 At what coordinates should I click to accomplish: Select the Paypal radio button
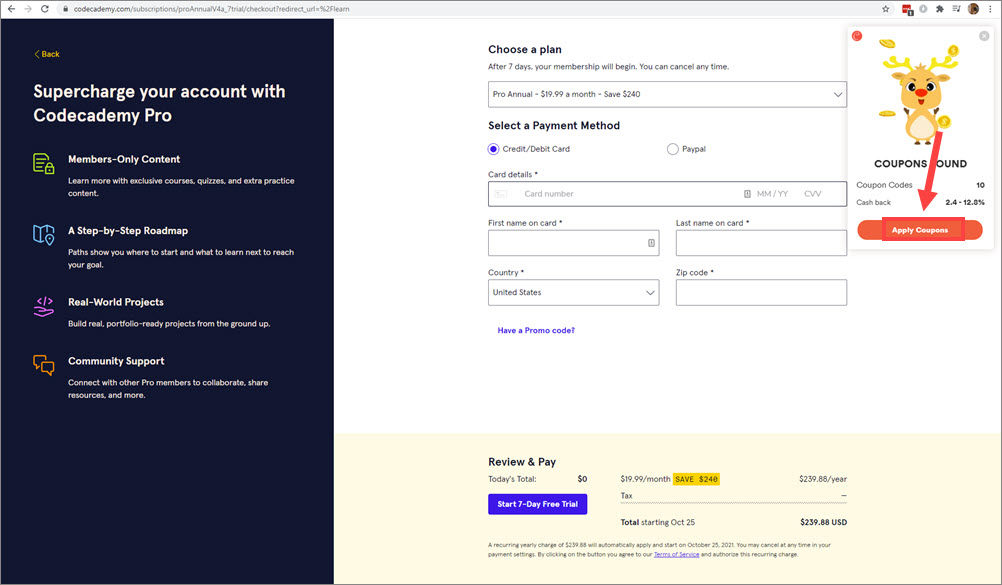[672, 149]
